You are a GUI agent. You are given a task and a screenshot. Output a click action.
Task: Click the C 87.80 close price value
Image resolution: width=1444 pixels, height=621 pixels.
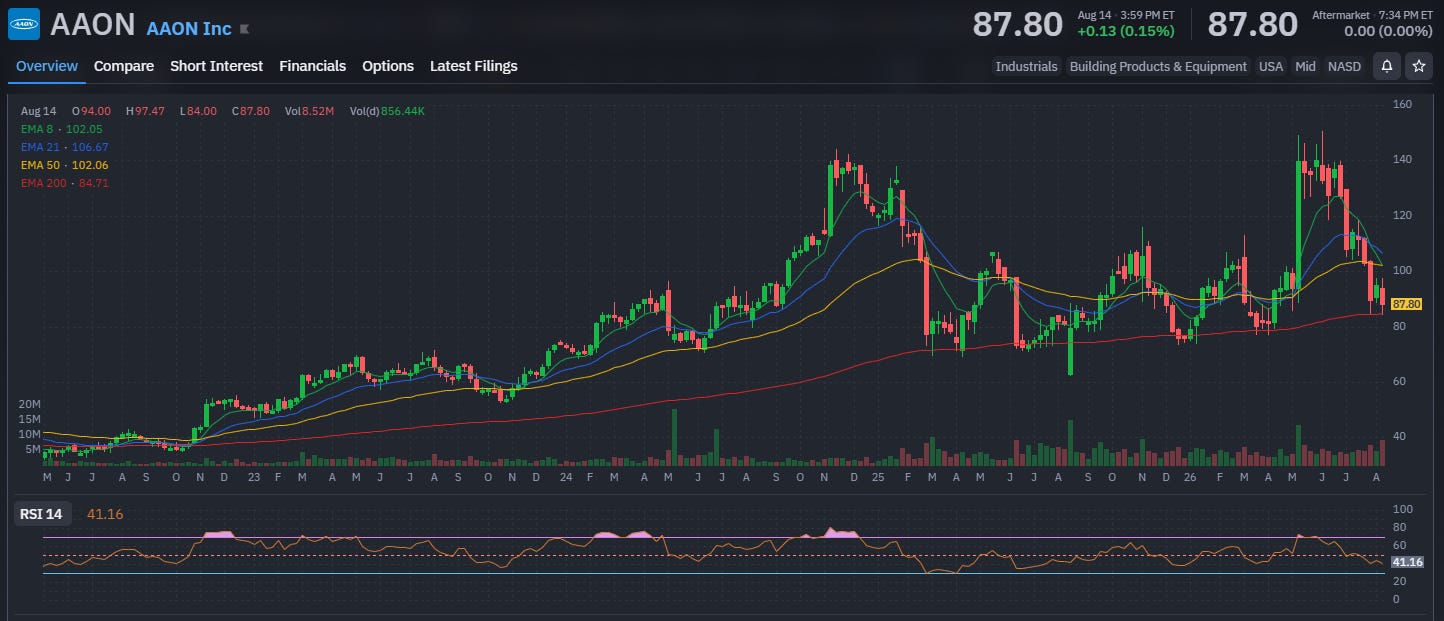point(251,111)
